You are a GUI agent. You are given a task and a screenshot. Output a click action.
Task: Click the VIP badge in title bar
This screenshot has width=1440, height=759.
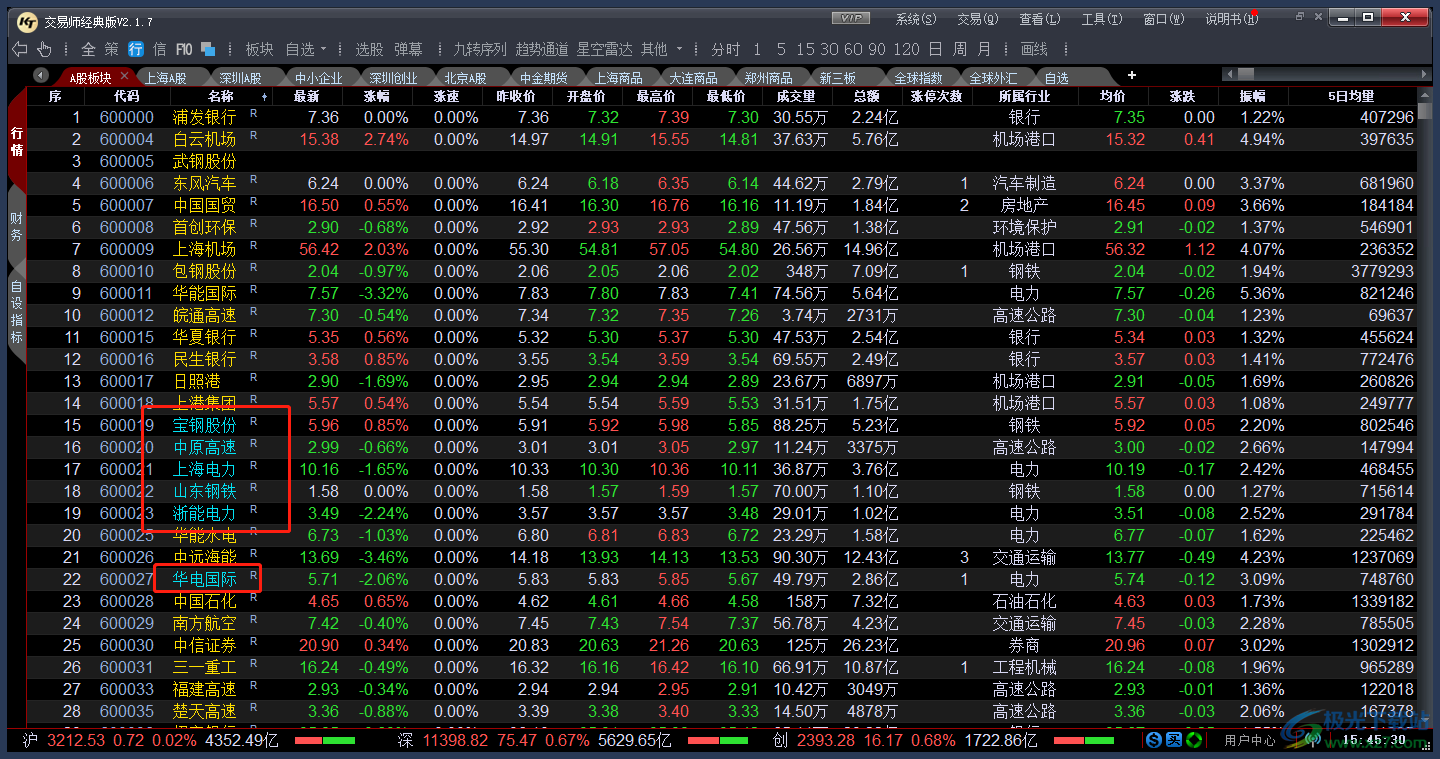tap(851, 18)
